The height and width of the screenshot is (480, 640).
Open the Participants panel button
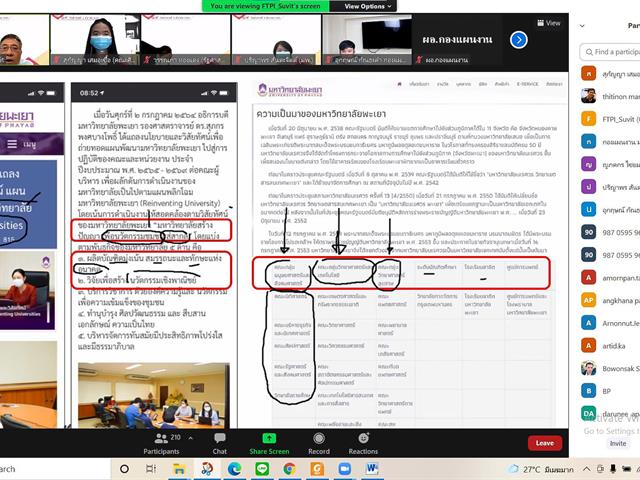161,444
